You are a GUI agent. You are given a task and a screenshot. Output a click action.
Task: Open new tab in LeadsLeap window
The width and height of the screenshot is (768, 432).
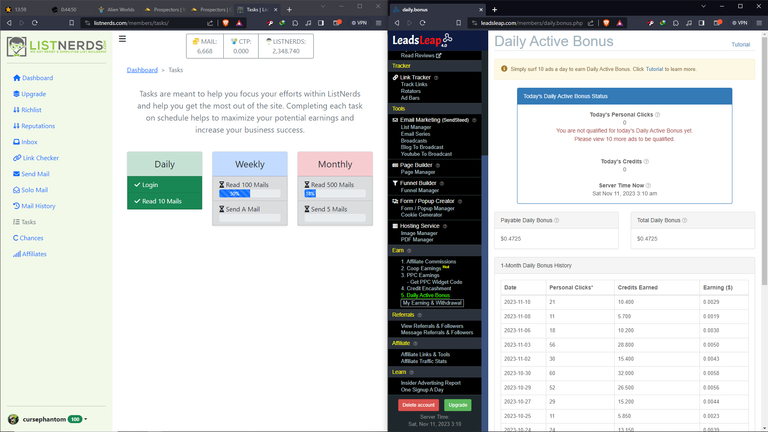(x=494, y=9)
